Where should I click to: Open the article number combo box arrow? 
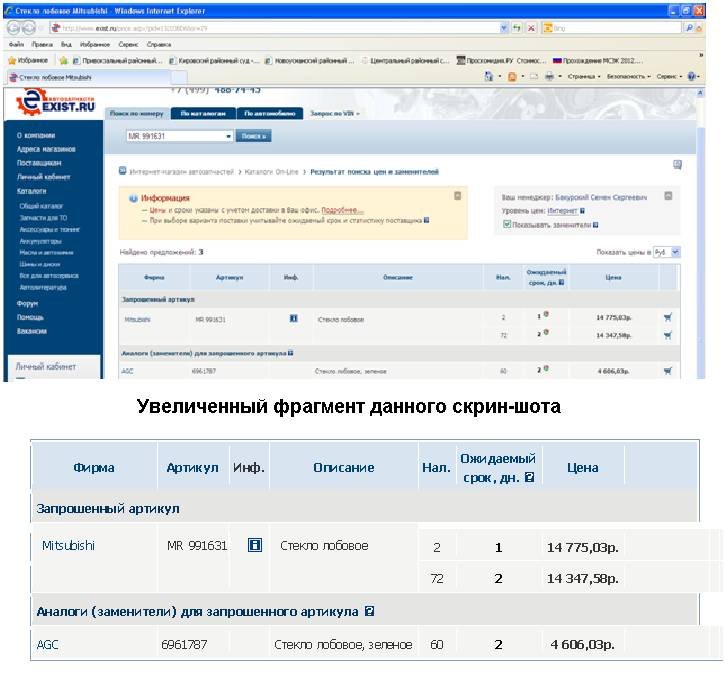(228, 136)
